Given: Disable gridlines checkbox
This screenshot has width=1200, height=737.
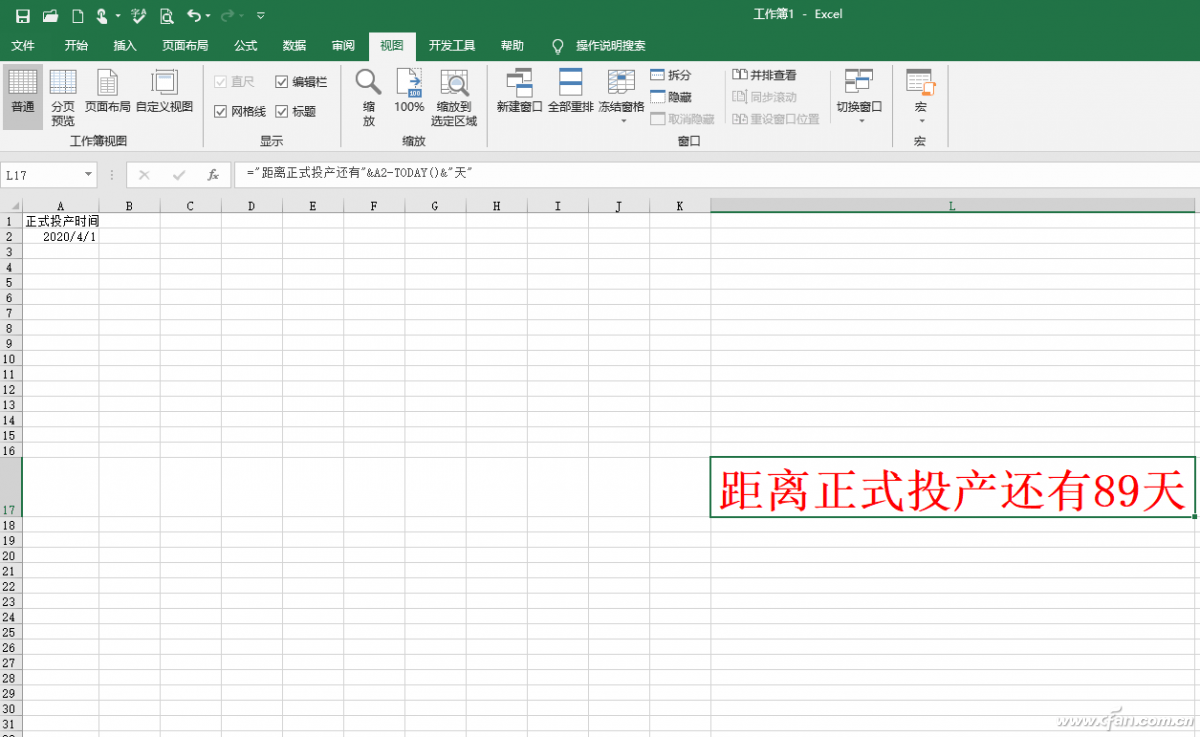Looking at the screenshot, I should pos(221,112).
